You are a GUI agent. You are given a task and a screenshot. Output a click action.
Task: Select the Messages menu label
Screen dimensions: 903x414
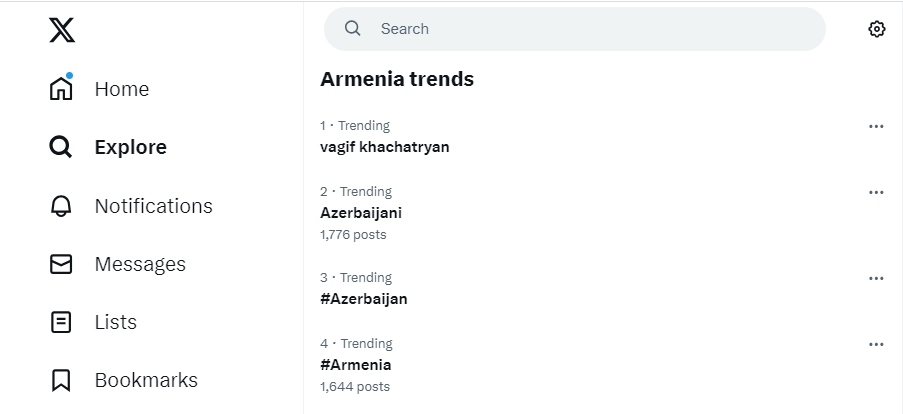140,264
